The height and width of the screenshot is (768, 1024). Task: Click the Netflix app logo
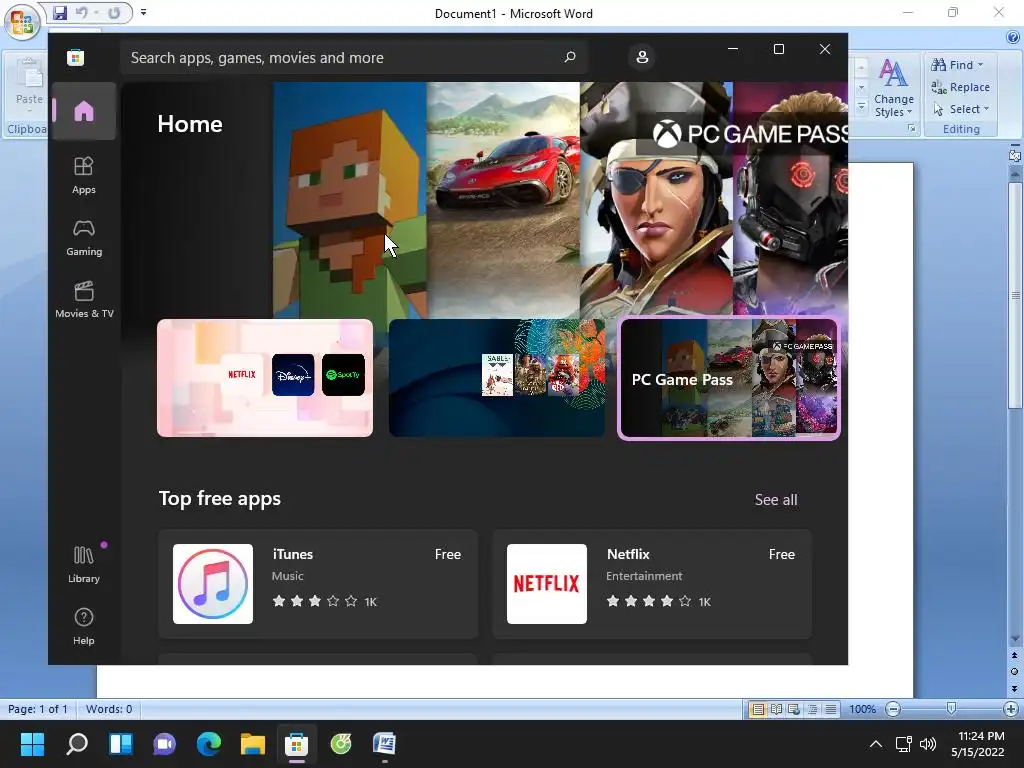[x=547, y=584]
